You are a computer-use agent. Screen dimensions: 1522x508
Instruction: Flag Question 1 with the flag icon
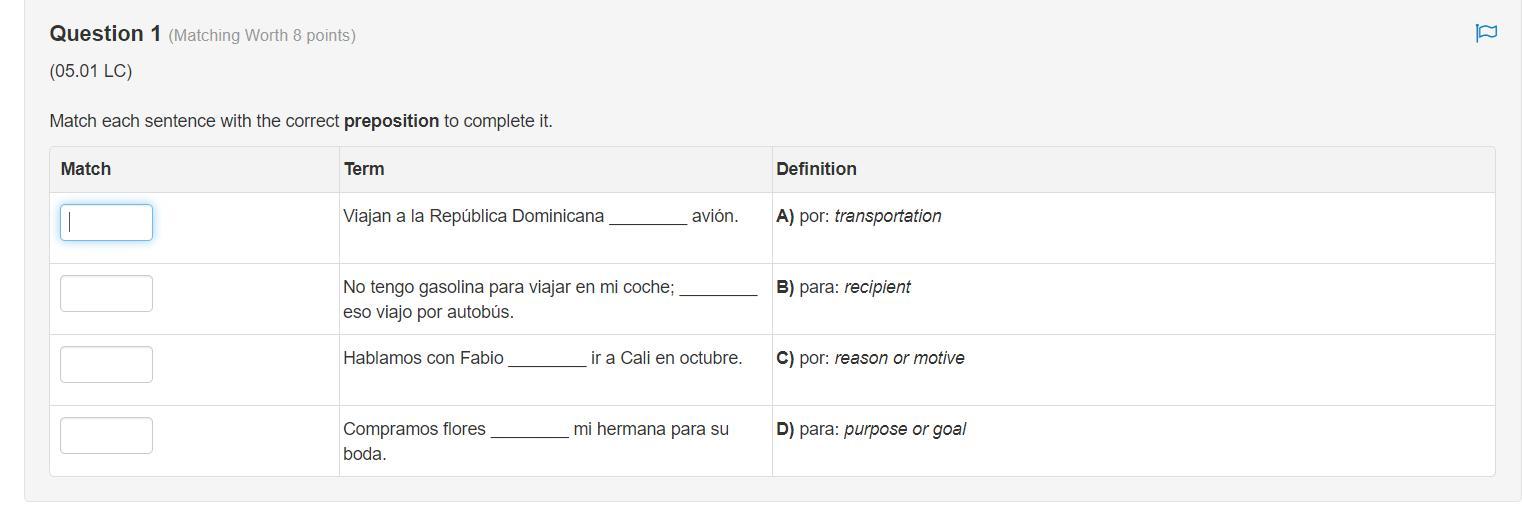click(x=1486, y=33)
